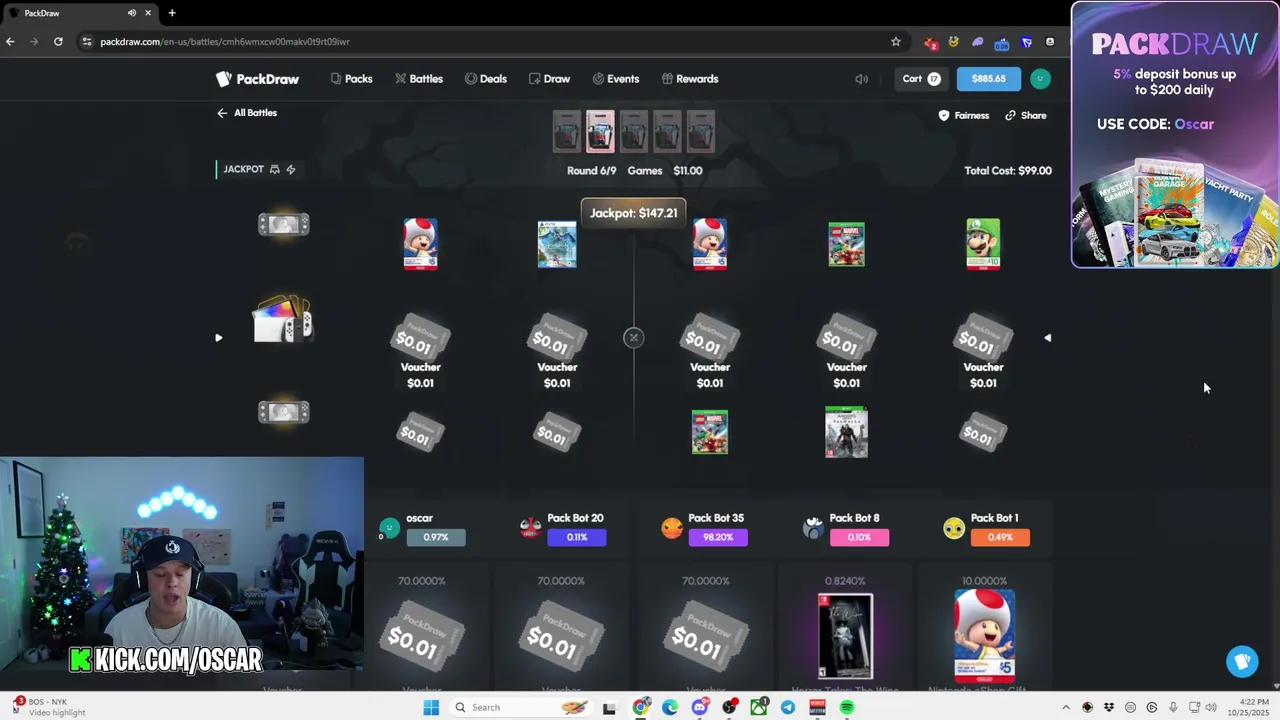Open the Packs menu item

click(351, 79)
